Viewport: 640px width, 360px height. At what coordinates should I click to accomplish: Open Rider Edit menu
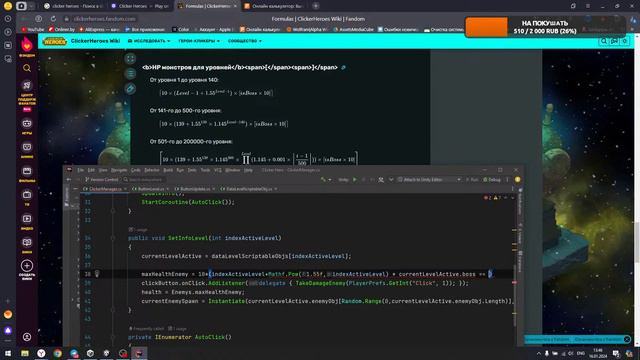point(91,170)
